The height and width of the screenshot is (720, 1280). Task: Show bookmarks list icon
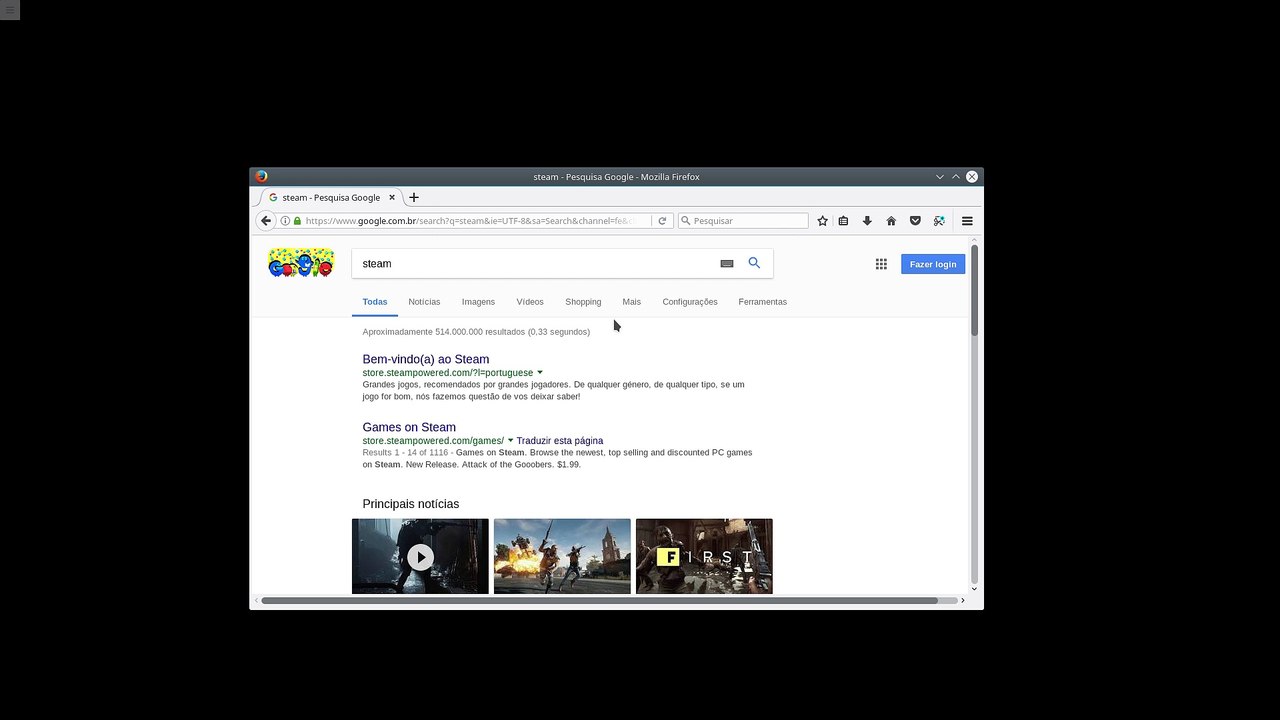pyautogui.click(x=843, y=221)
